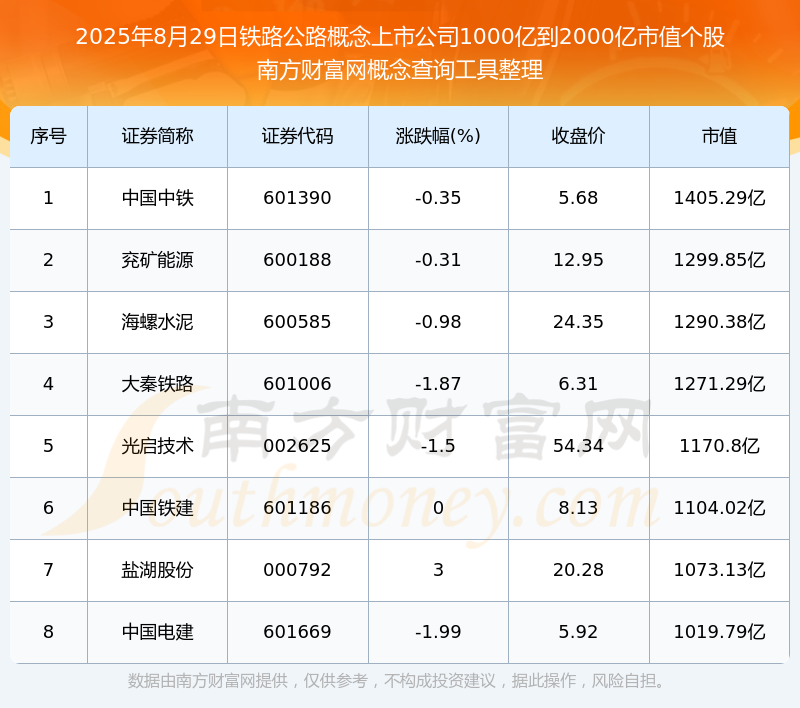Select stock code 600585
The height and width of the screenshot is (708, 800).
(297, 322)
